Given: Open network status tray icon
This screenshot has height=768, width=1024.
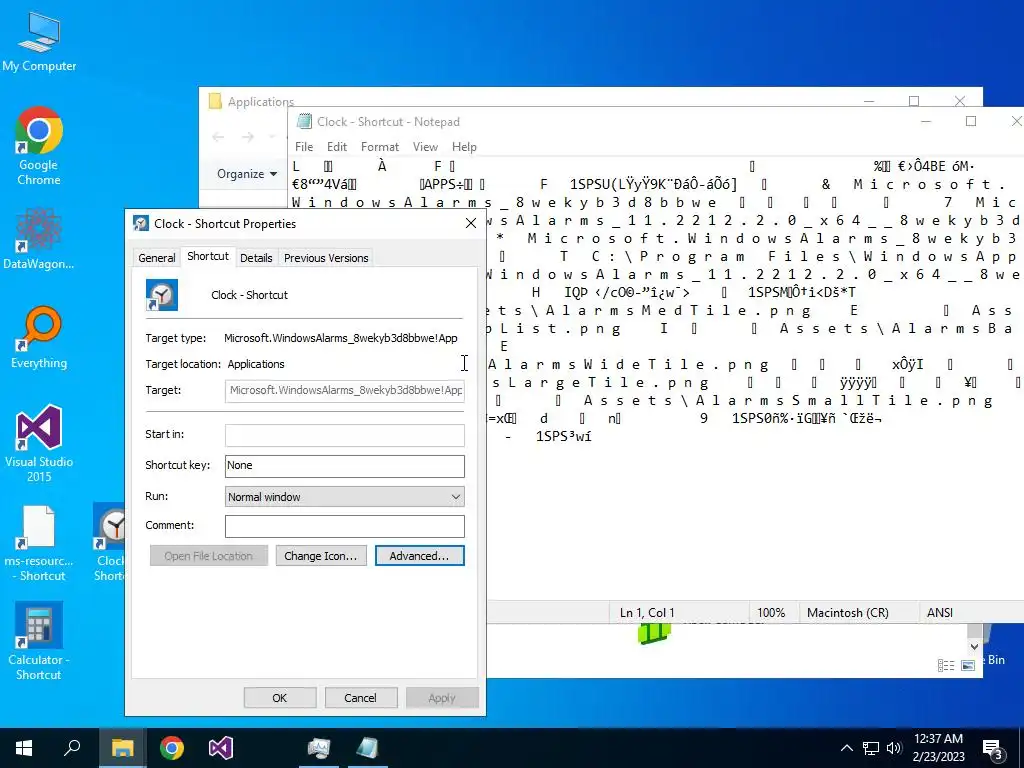Looking at the screenshot, I should pos(871,748).
